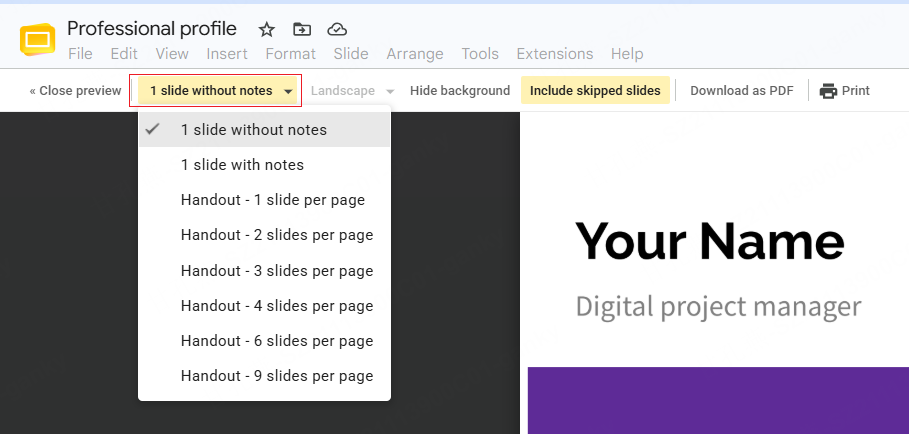Screen dimensions: 909x434
Task: Close the print preview
Action: pos(75,91)
